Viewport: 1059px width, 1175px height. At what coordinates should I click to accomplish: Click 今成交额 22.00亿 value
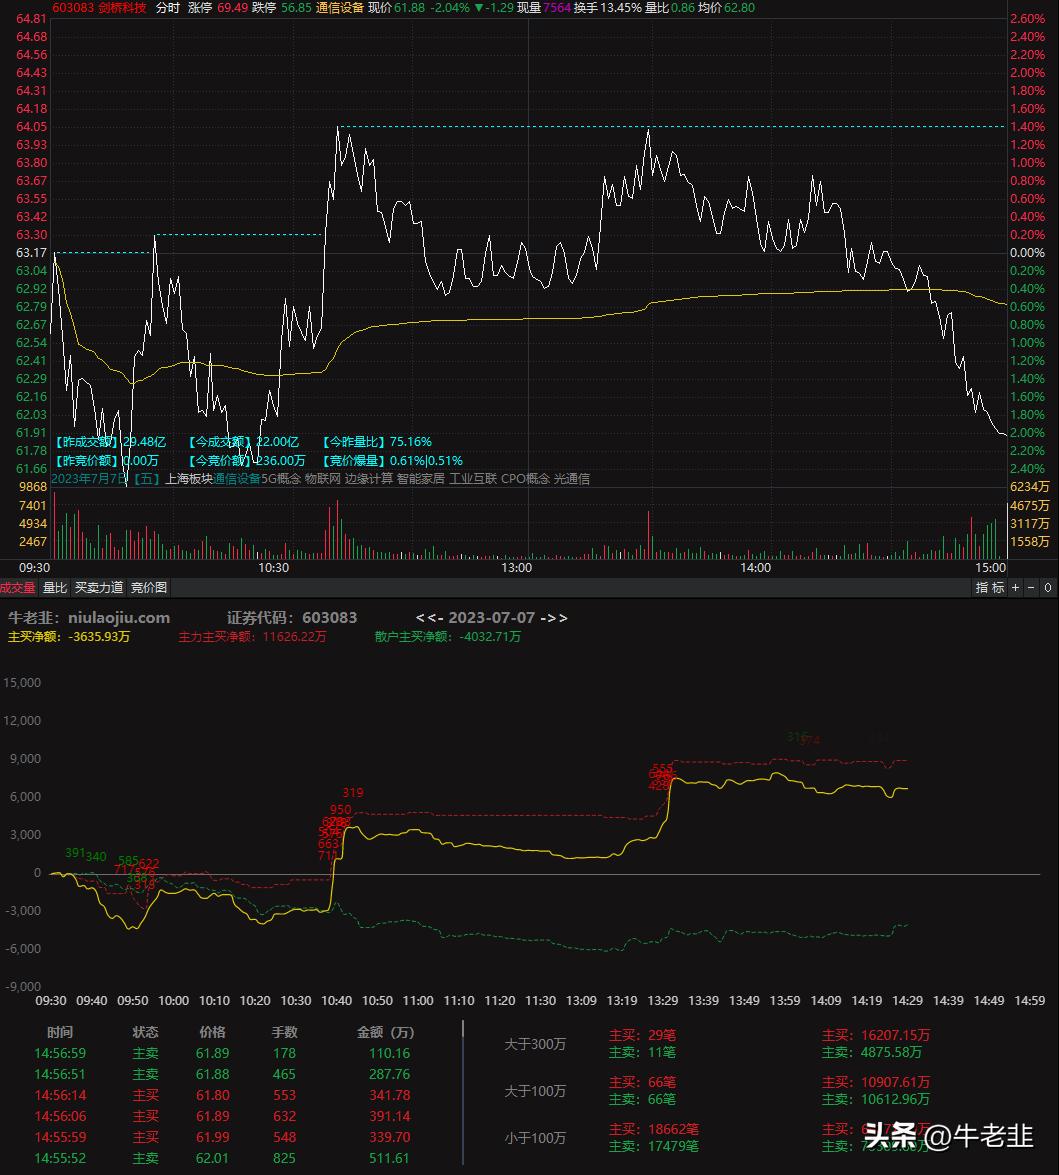[243, 442]
